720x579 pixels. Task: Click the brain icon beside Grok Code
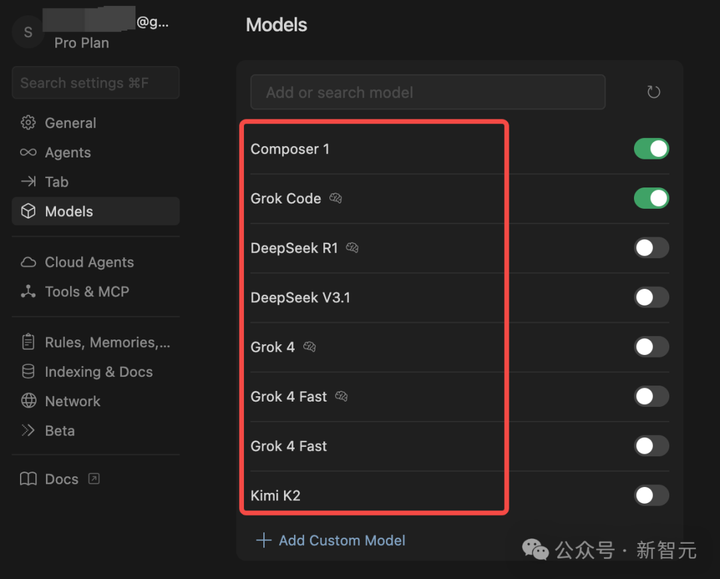click(336, 198)
